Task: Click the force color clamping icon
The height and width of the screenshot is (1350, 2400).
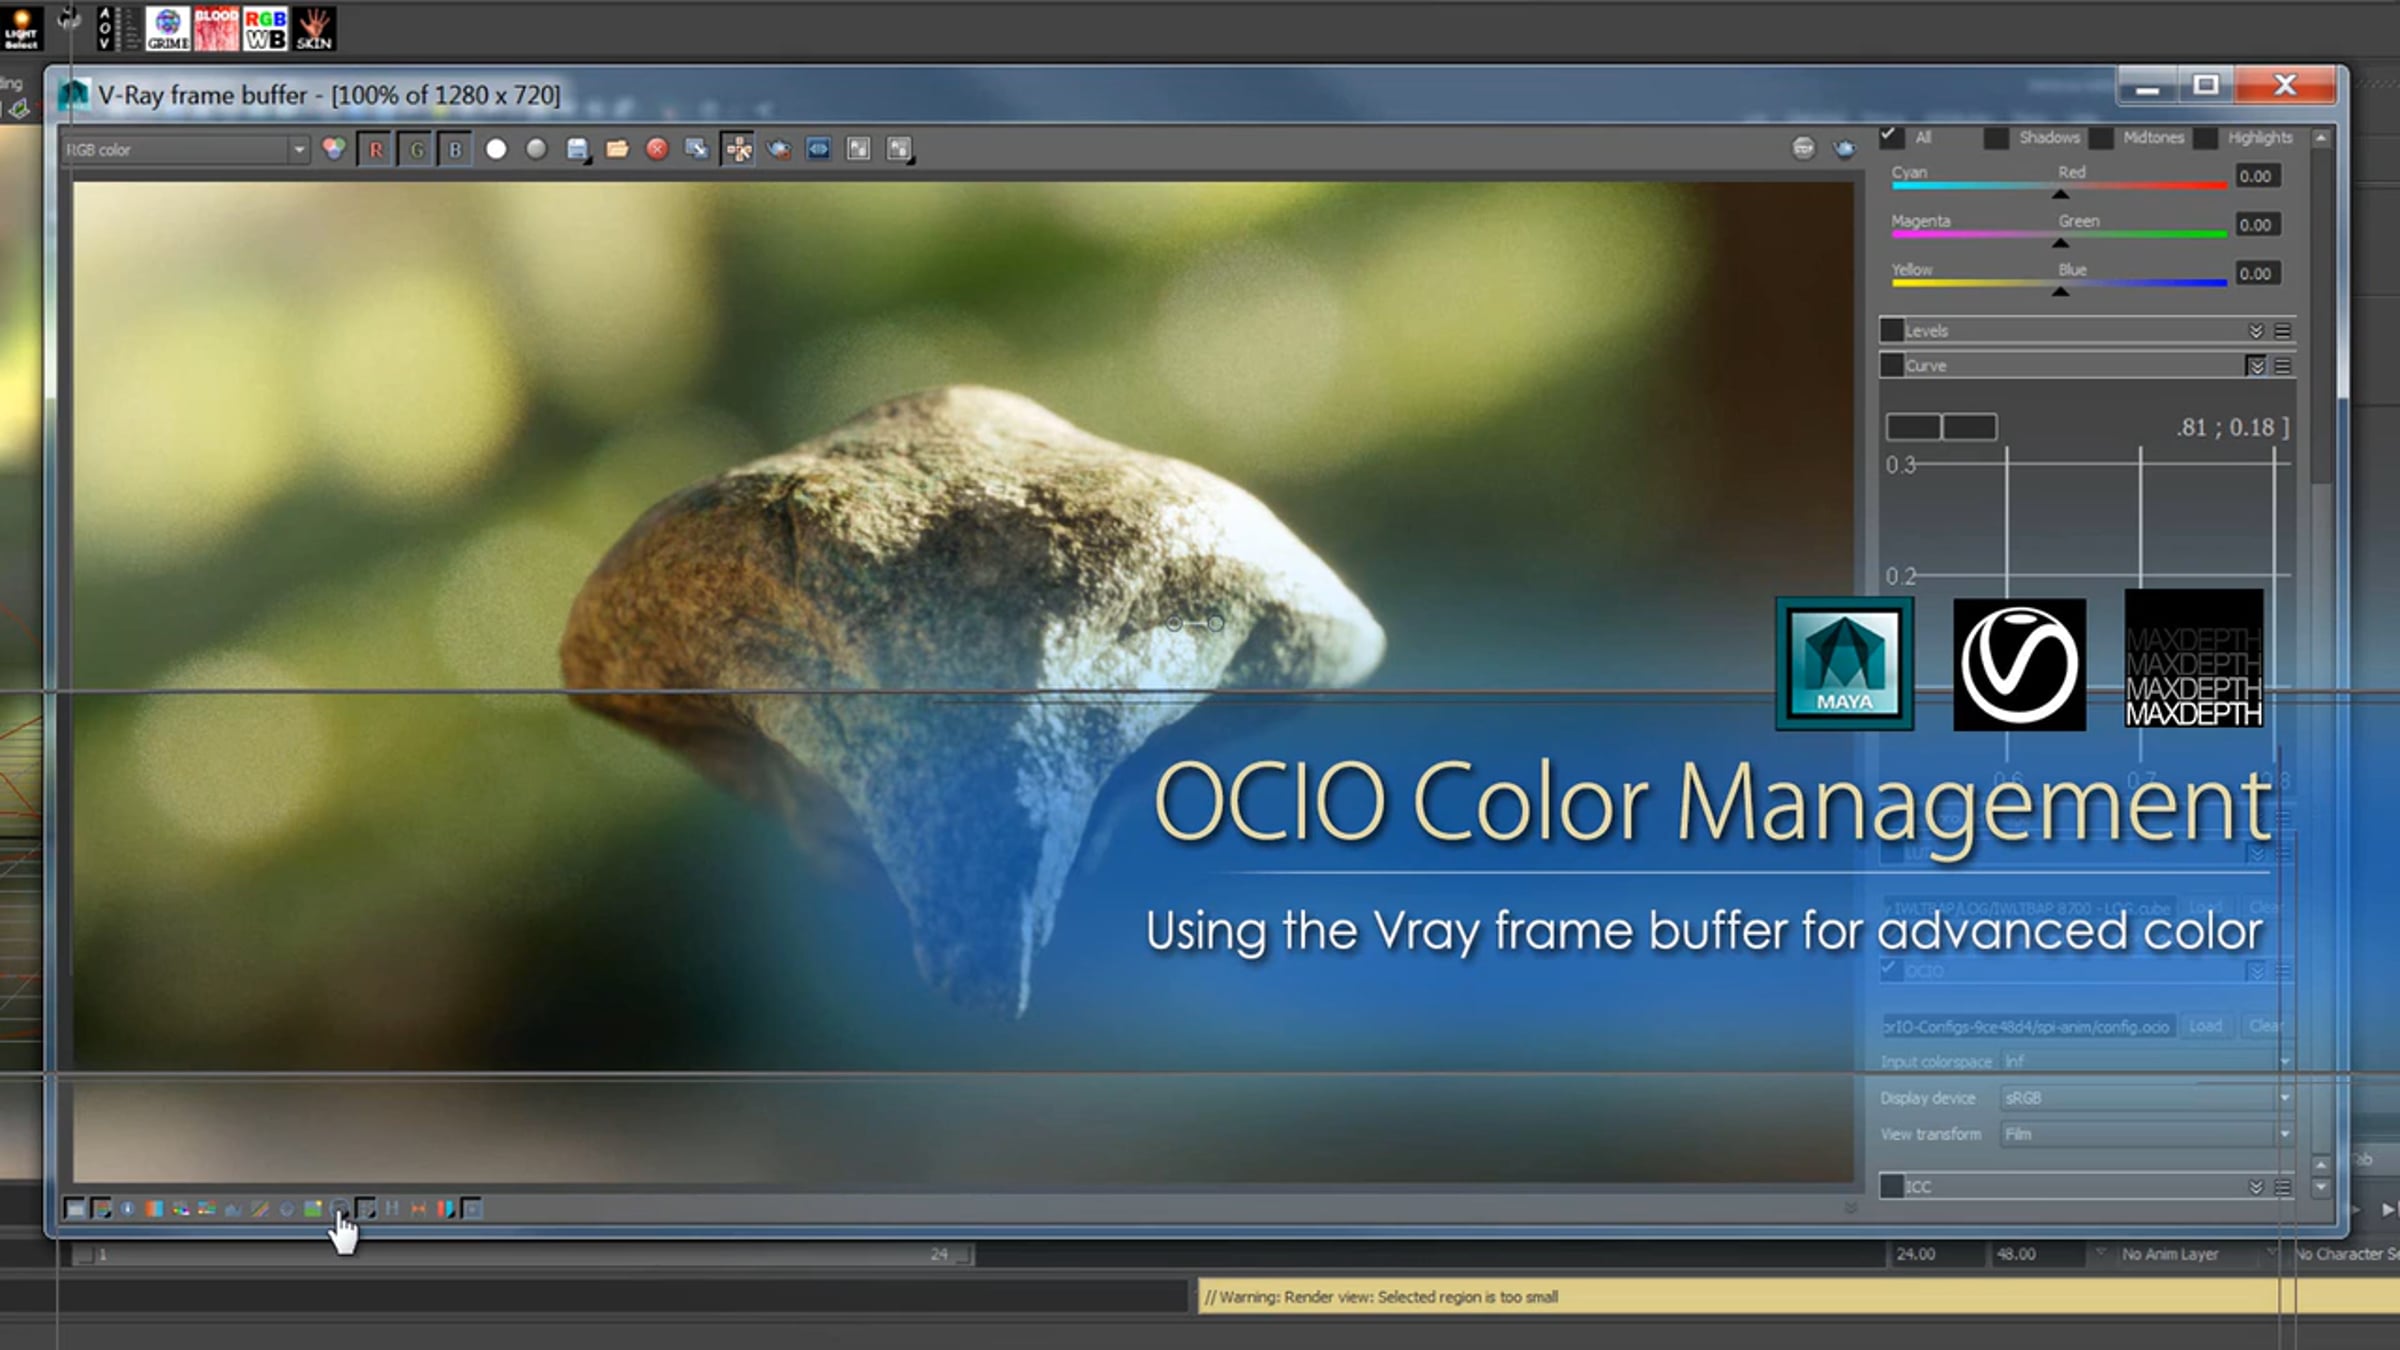Action: [101, 1209]
